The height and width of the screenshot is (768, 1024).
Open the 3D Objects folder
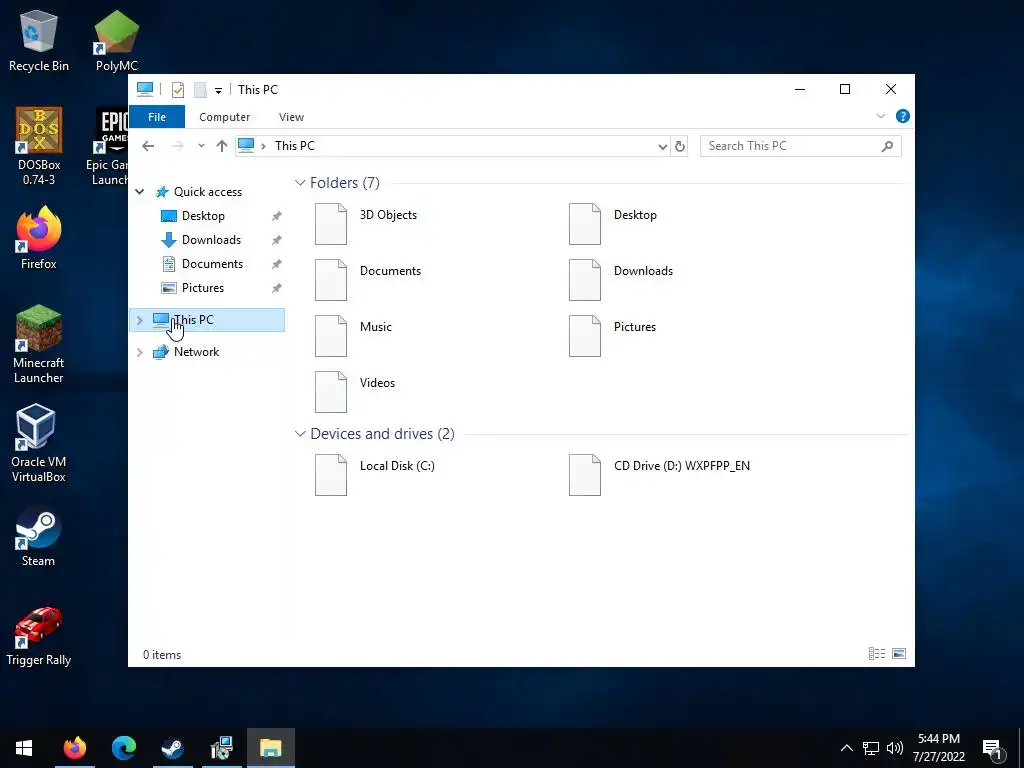(x=366, y=224)
